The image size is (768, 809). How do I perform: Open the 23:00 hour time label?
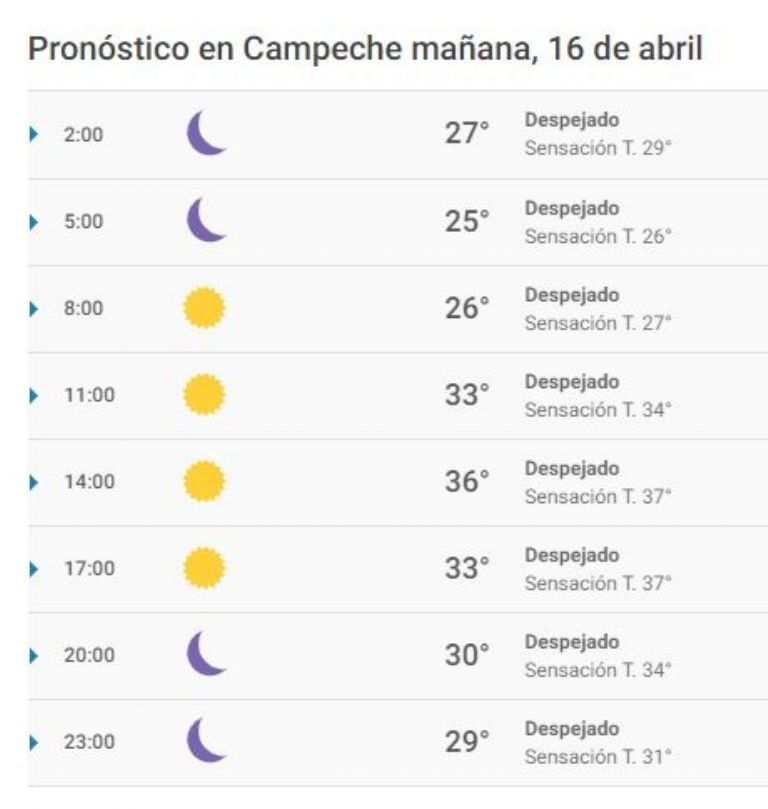coord(89,742)
